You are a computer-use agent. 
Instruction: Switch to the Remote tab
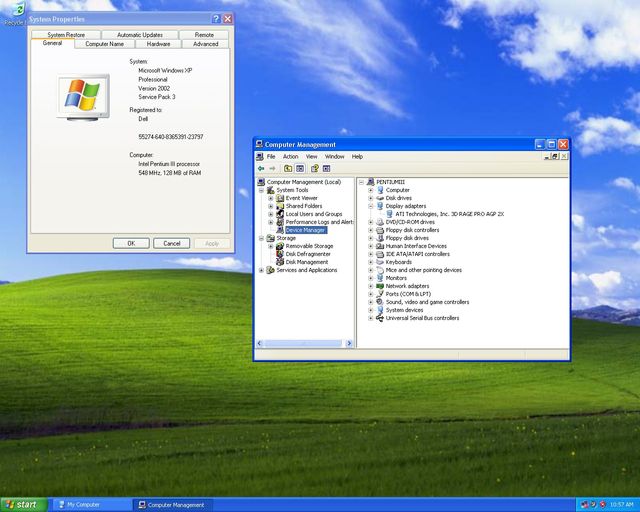coord(204,35)
